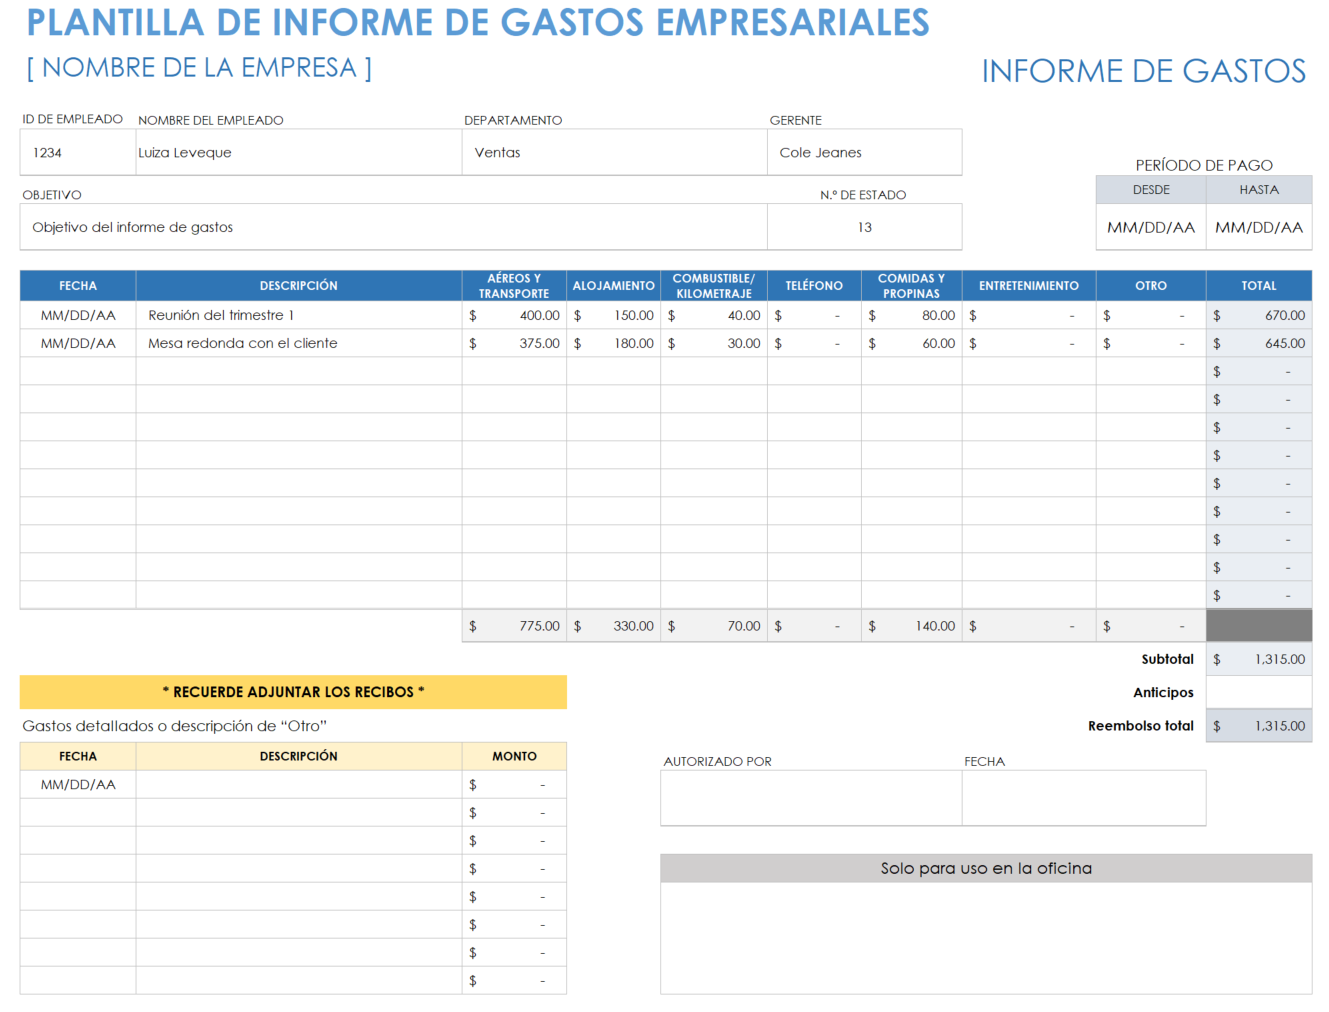Click the gray cell below the TOTAL column
This screenshot has height=1012, width=1329.
click(1259, 626)
